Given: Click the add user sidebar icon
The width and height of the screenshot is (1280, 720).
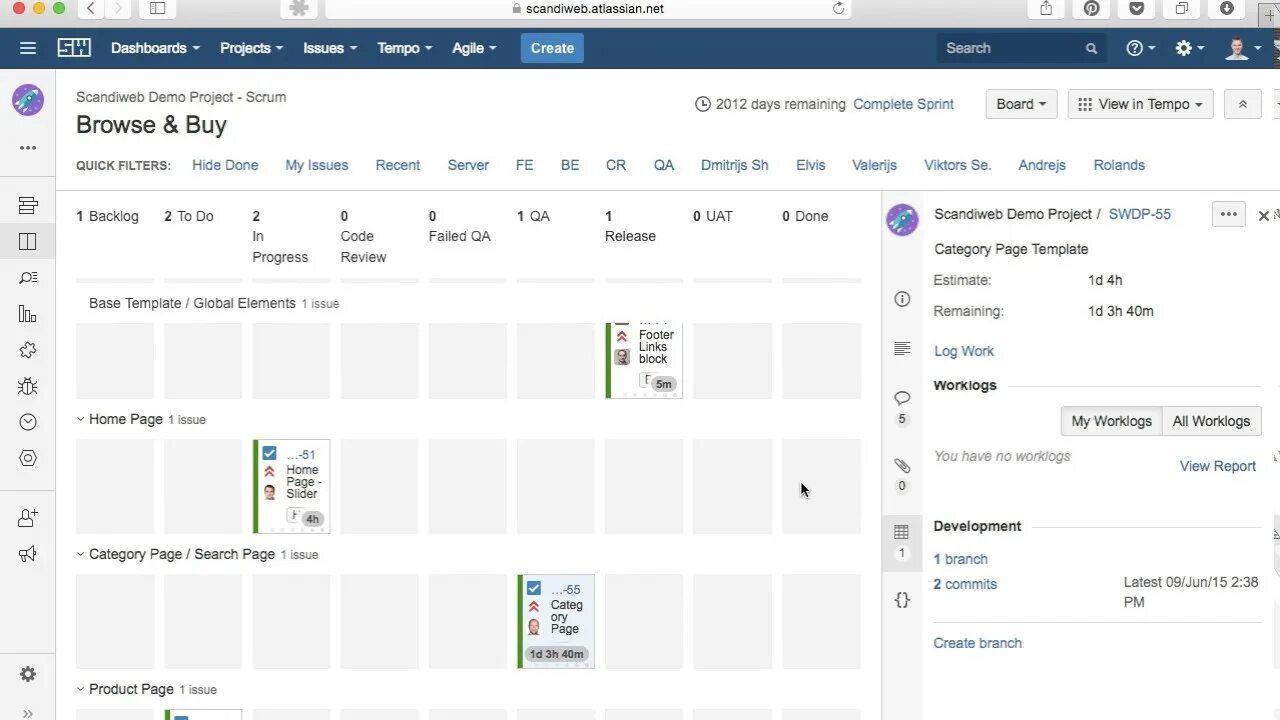Looking at the screenshot, I should tap(28, 518).
